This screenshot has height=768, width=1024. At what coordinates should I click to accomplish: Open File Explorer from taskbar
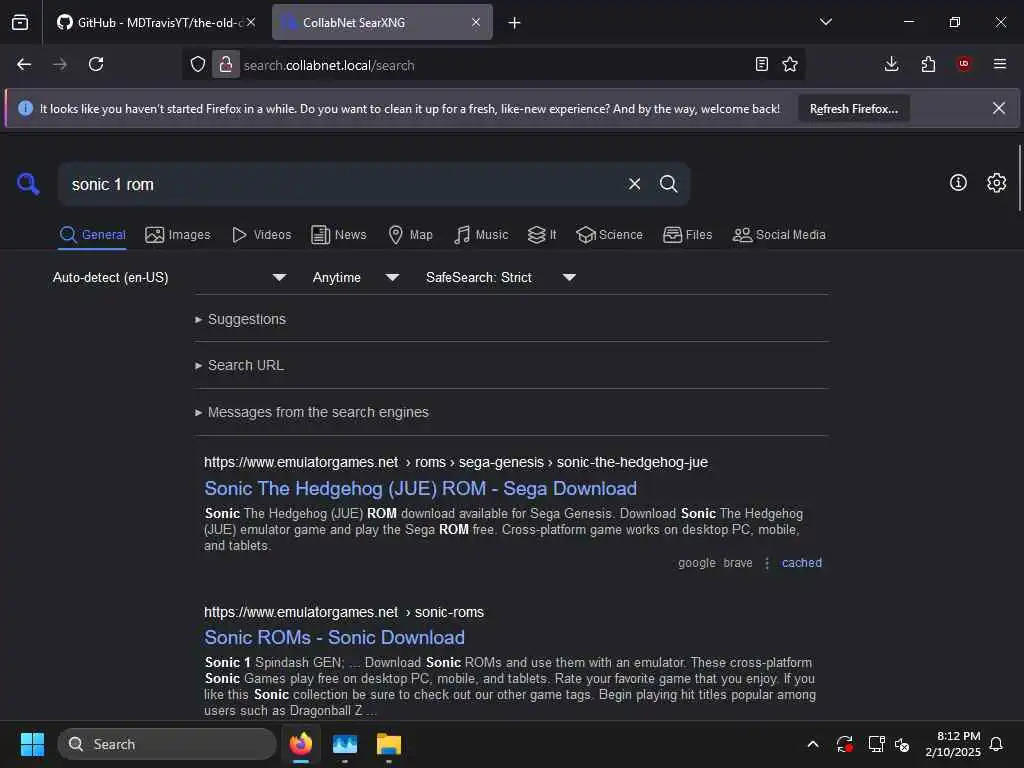coord(389,744)
